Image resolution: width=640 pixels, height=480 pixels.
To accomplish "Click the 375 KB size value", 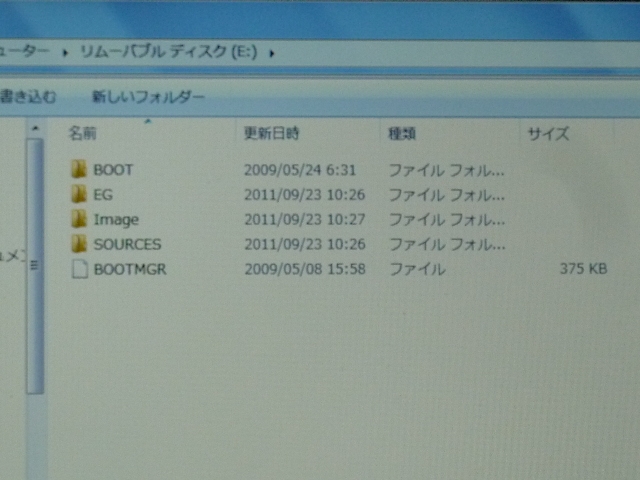I will 583,269.
